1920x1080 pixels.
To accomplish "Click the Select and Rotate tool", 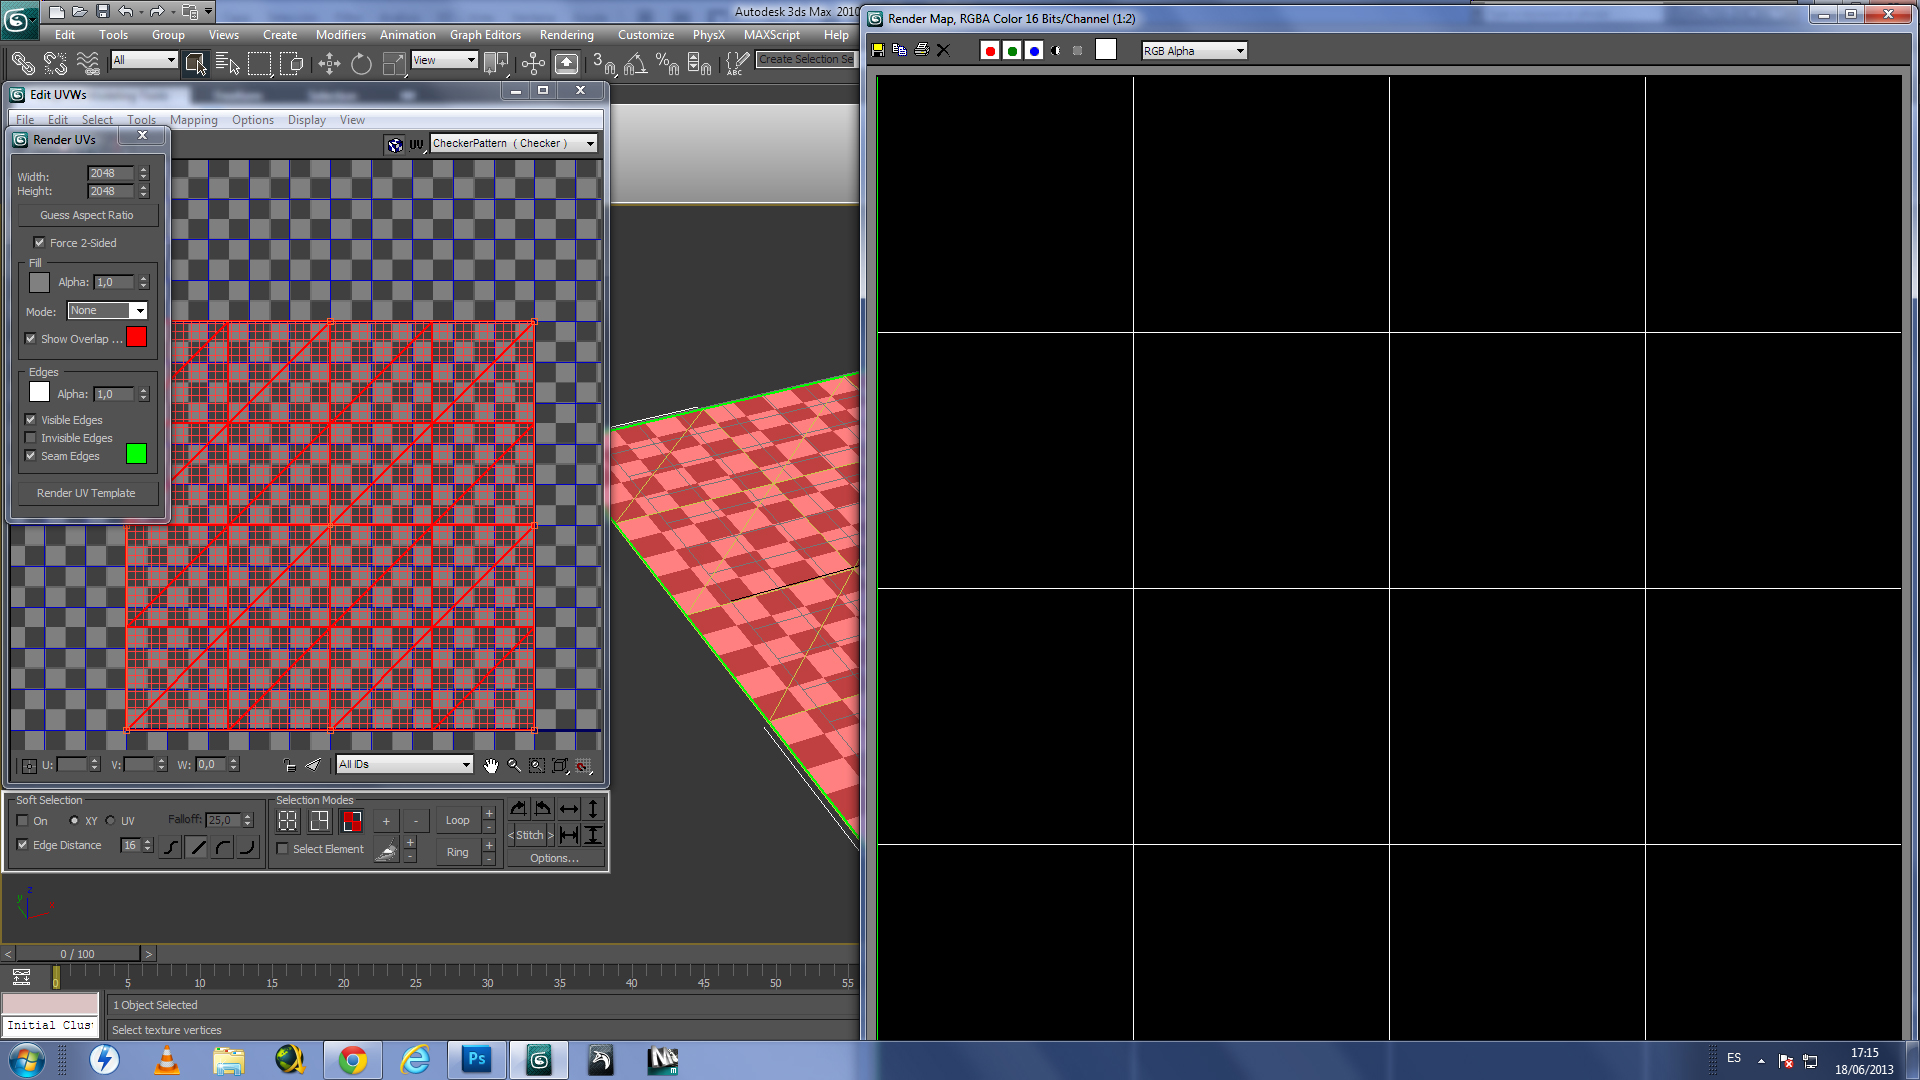I will coord(361,64).
